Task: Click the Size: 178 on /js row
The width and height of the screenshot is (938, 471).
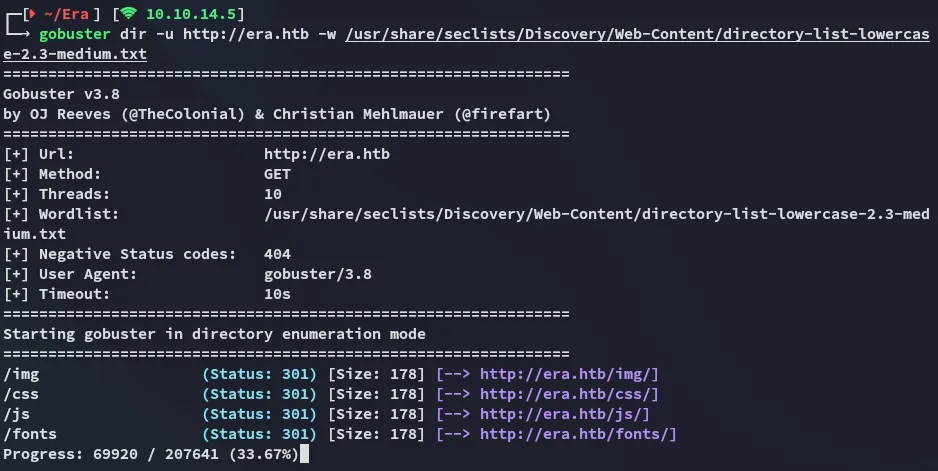Action: coord(378,414)
